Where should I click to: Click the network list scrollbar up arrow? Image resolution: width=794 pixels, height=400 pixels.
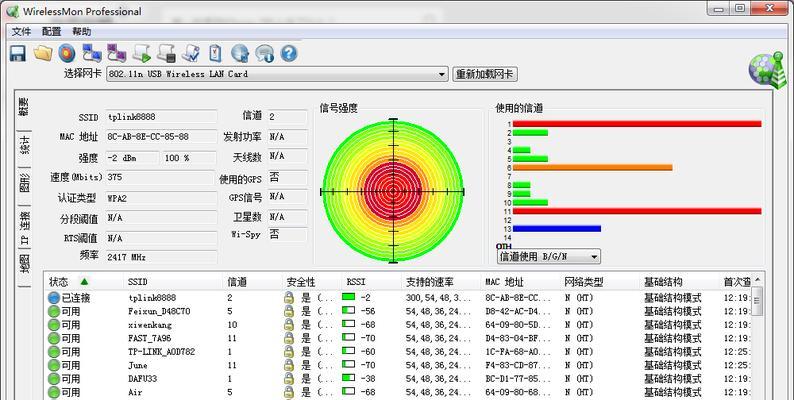tap(758, 280)
